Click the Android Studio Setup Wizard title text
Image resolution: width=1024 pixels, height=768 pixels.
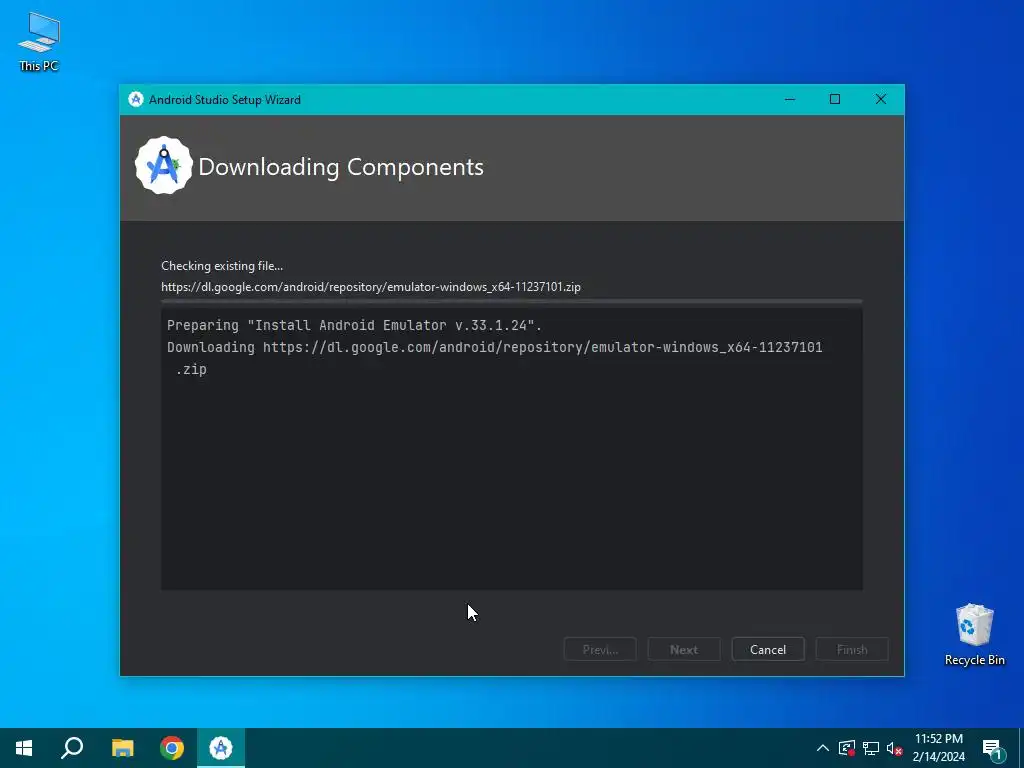(x=225, y=100)
